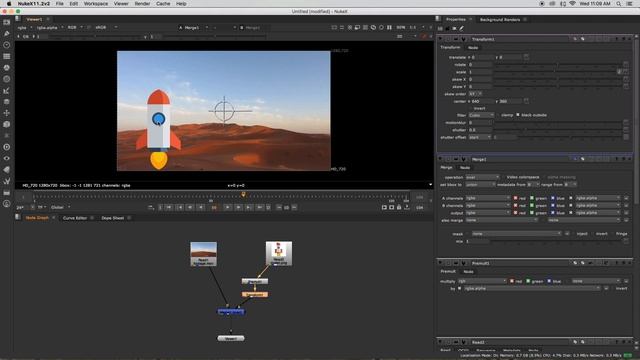Select the desert Read1 node thumbnail

[204, 254]
